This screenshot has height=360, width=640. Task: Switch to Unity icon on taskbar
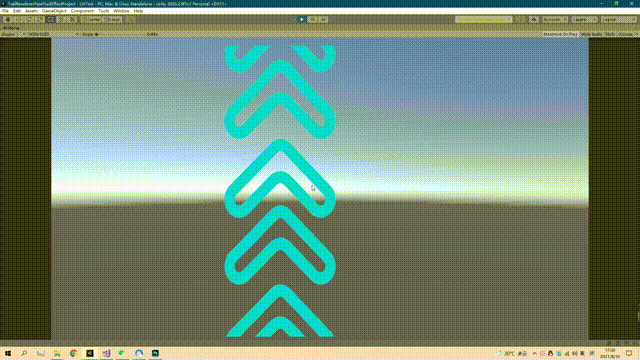[90, 353]
